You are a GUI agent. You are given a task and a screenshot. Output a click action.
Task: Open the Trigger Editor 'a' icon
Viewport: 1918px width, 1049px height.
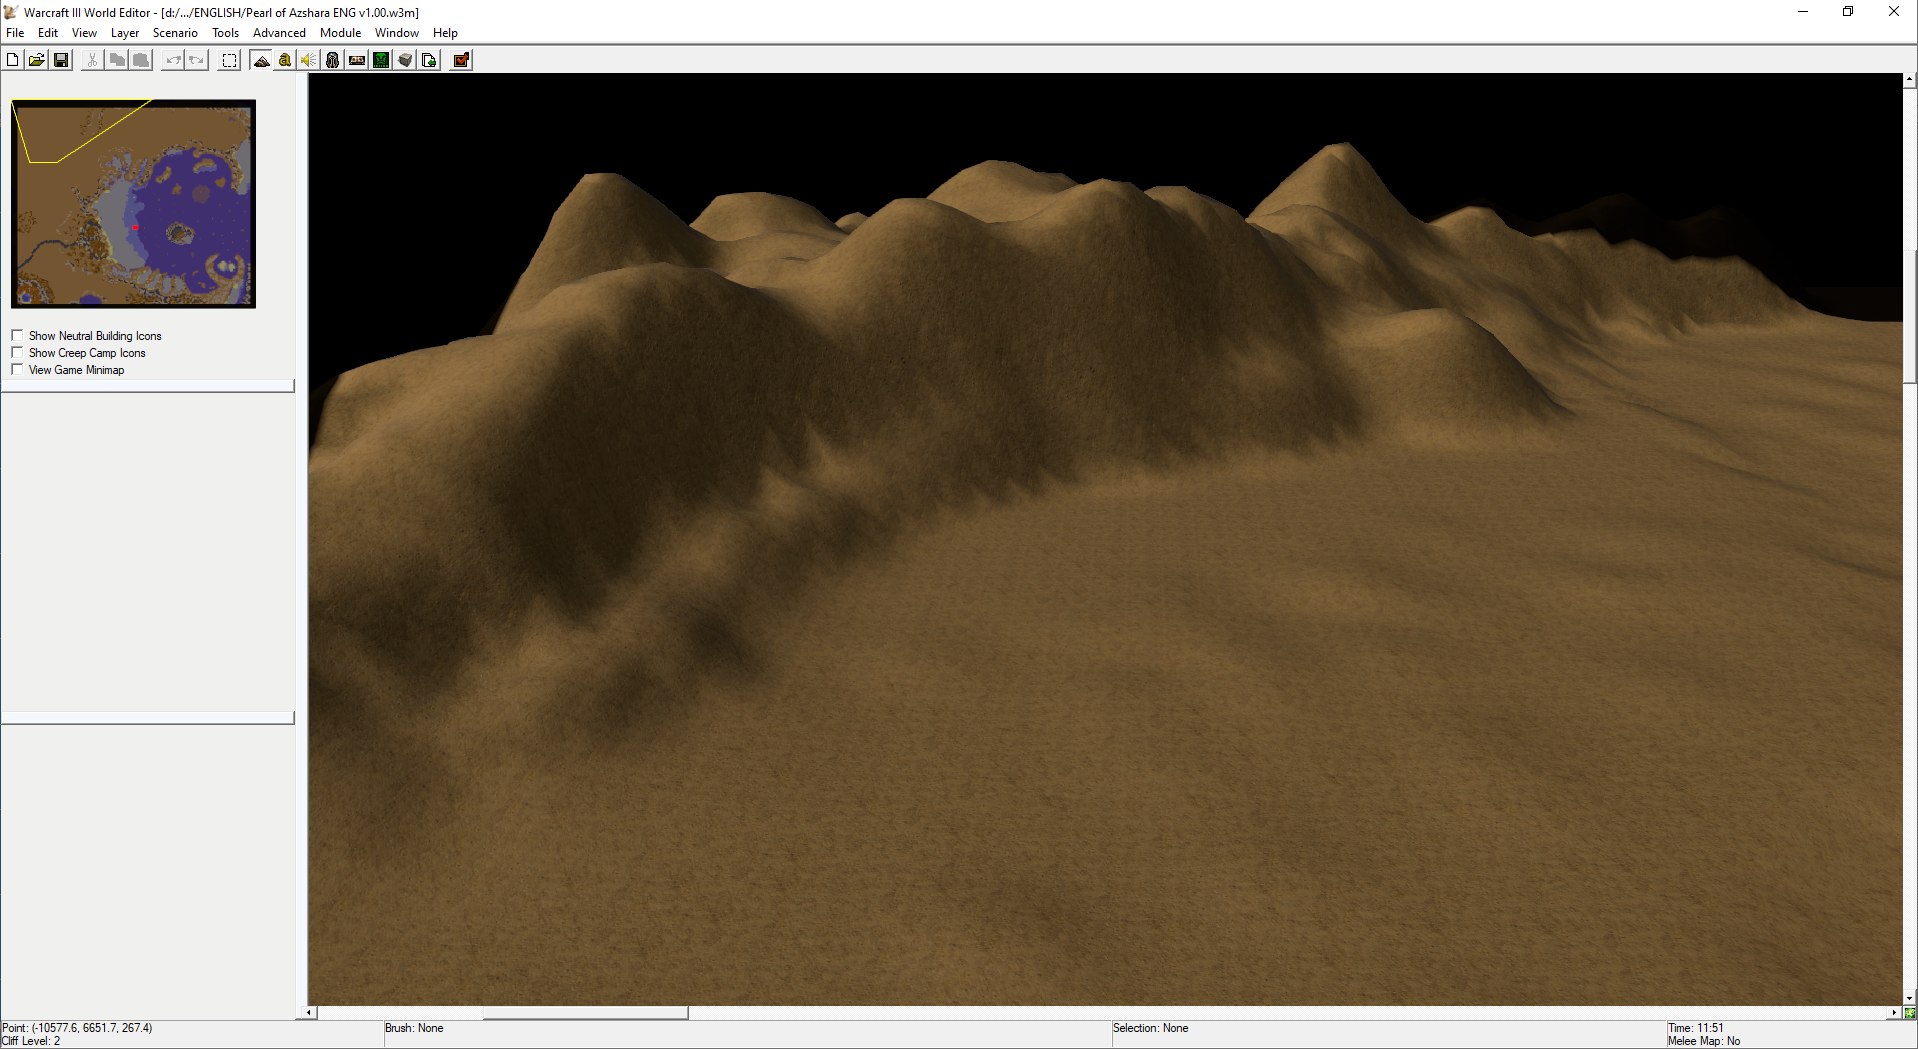(285, 60)
